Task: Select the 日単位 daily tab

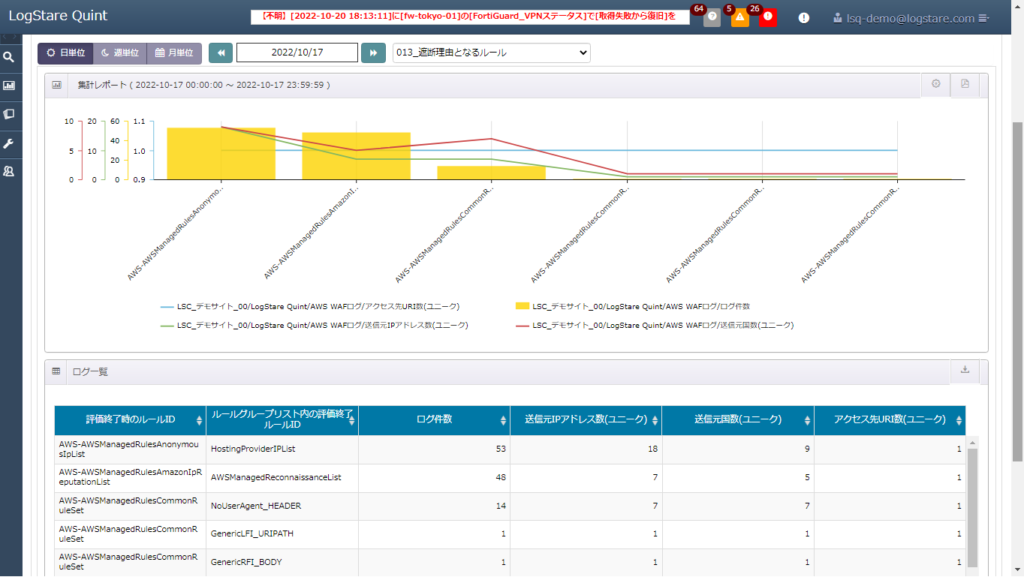Action: tap(65, 53)
